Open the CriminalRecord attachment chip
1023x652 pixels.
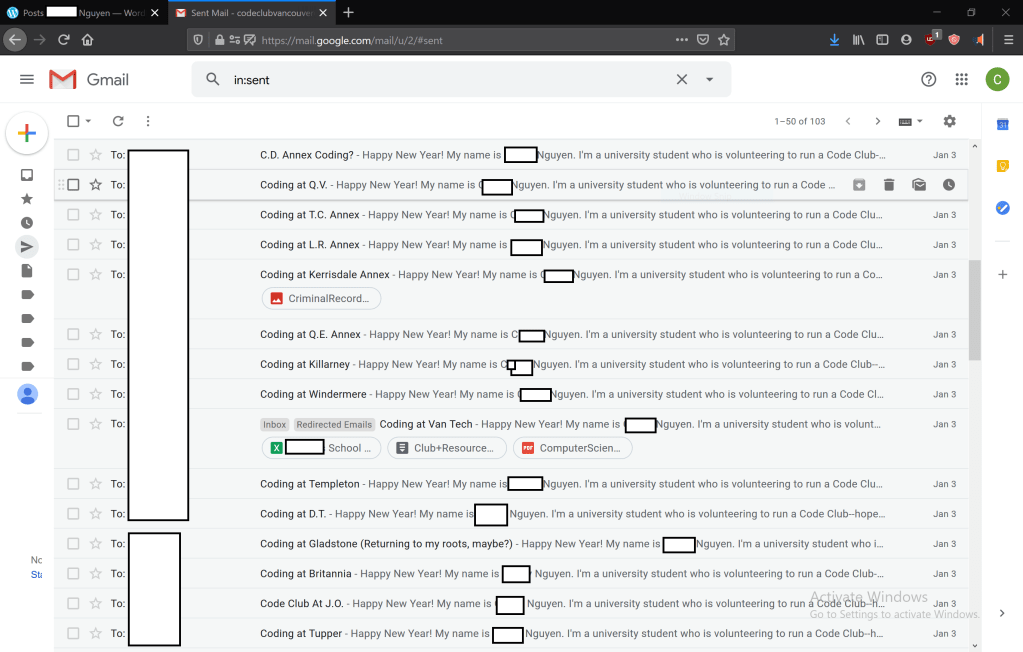coord(321,299)
